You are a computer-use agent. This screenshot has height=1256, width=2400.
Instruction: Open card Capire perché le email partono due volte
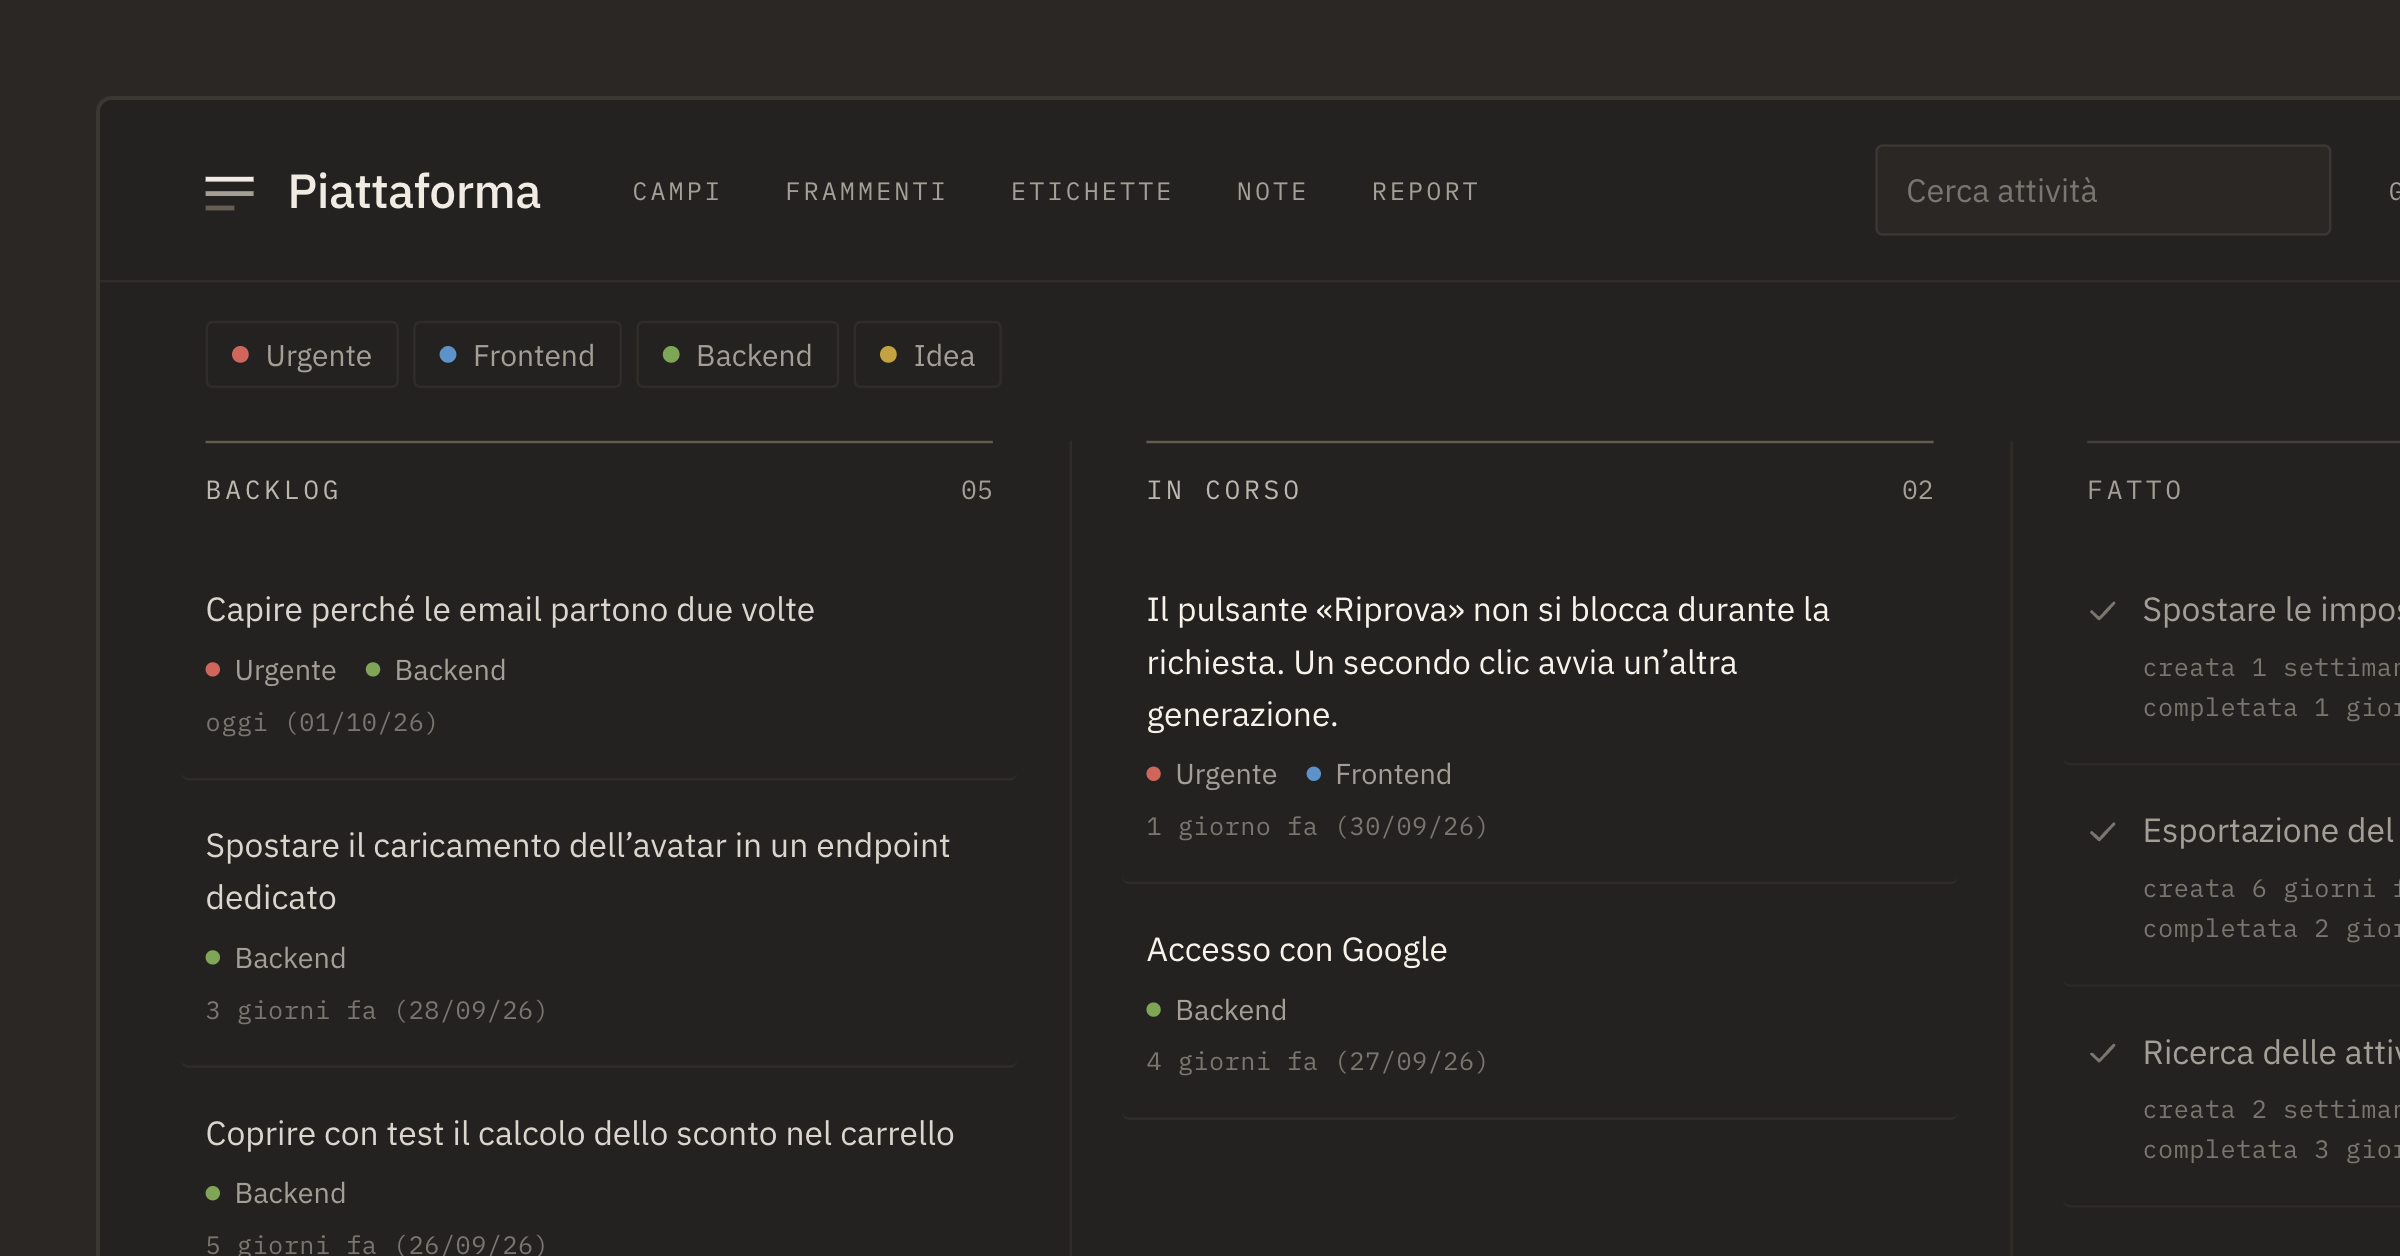point(599,663)
